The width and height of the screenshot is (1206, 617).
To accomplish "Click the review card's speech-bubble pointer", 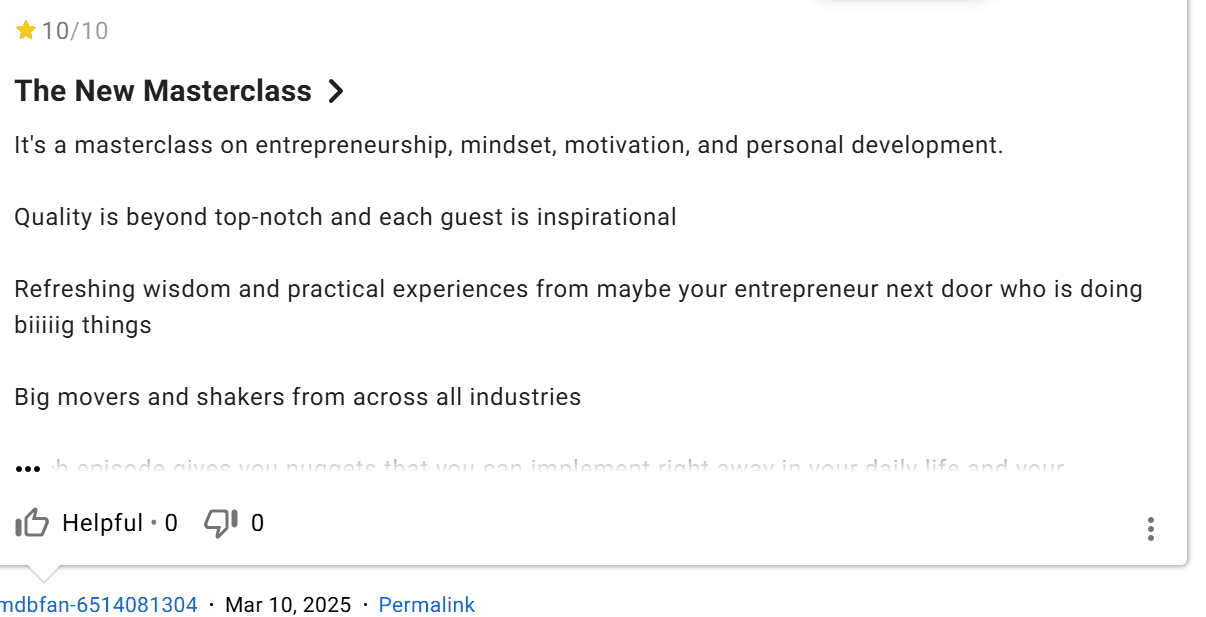I will pyautogui.click(x=44, y=574).
